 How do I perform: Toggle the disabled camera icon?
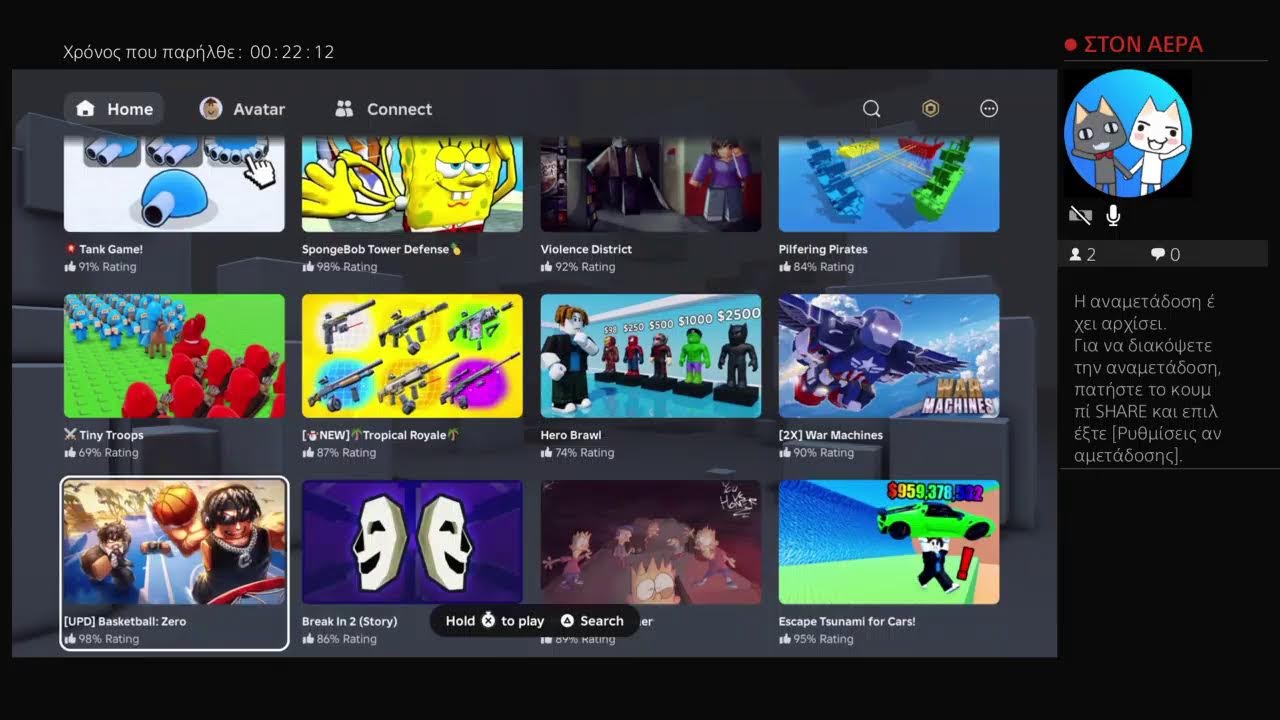coord(1080,215)
